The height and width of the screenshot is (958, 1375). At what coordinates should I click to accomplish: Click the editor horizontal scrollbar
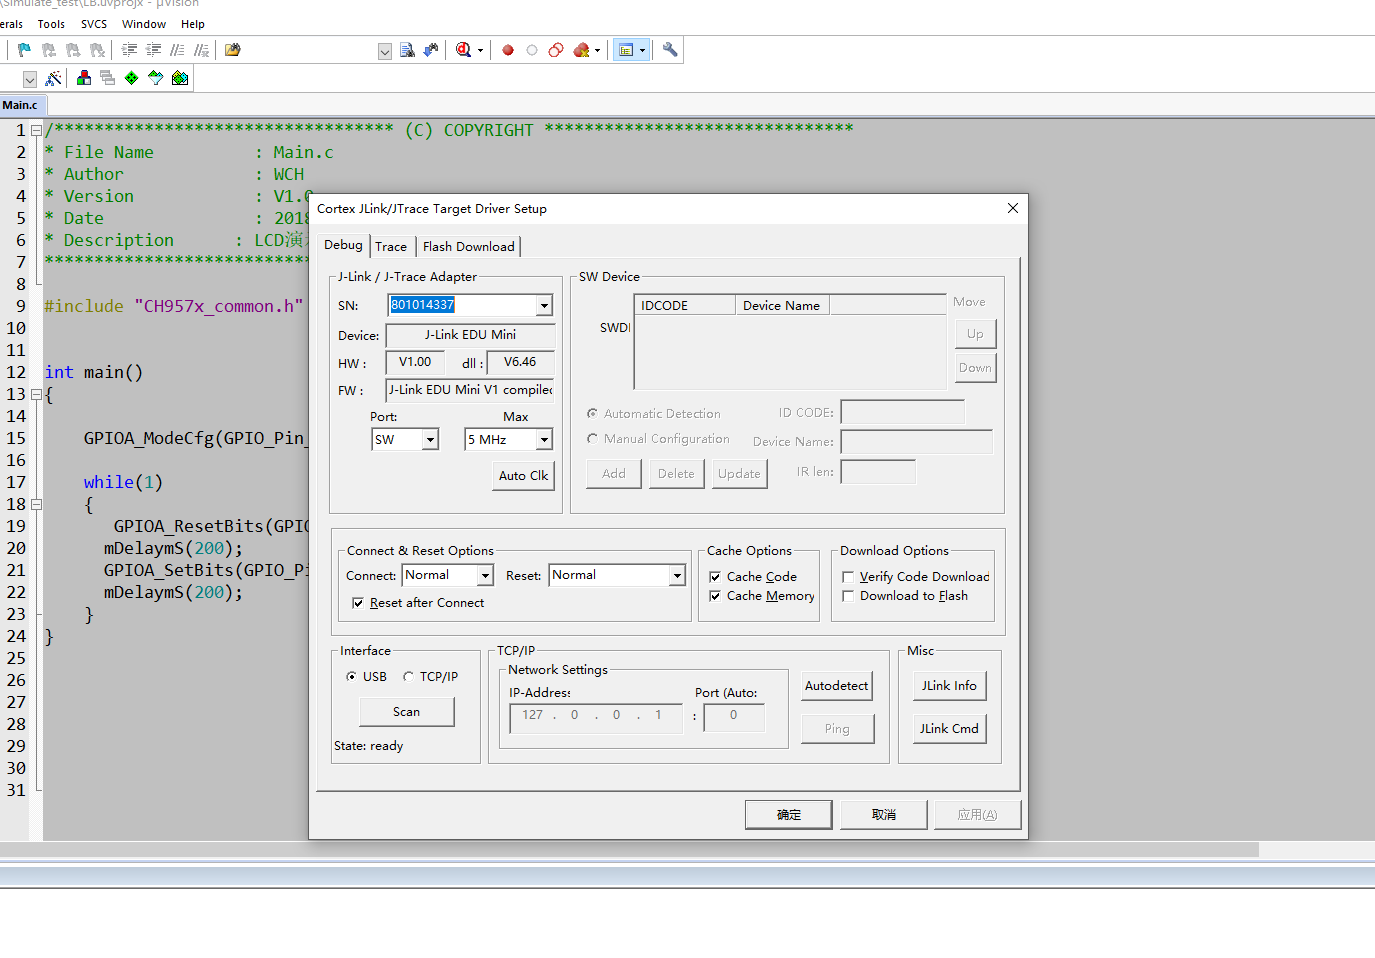630,850
